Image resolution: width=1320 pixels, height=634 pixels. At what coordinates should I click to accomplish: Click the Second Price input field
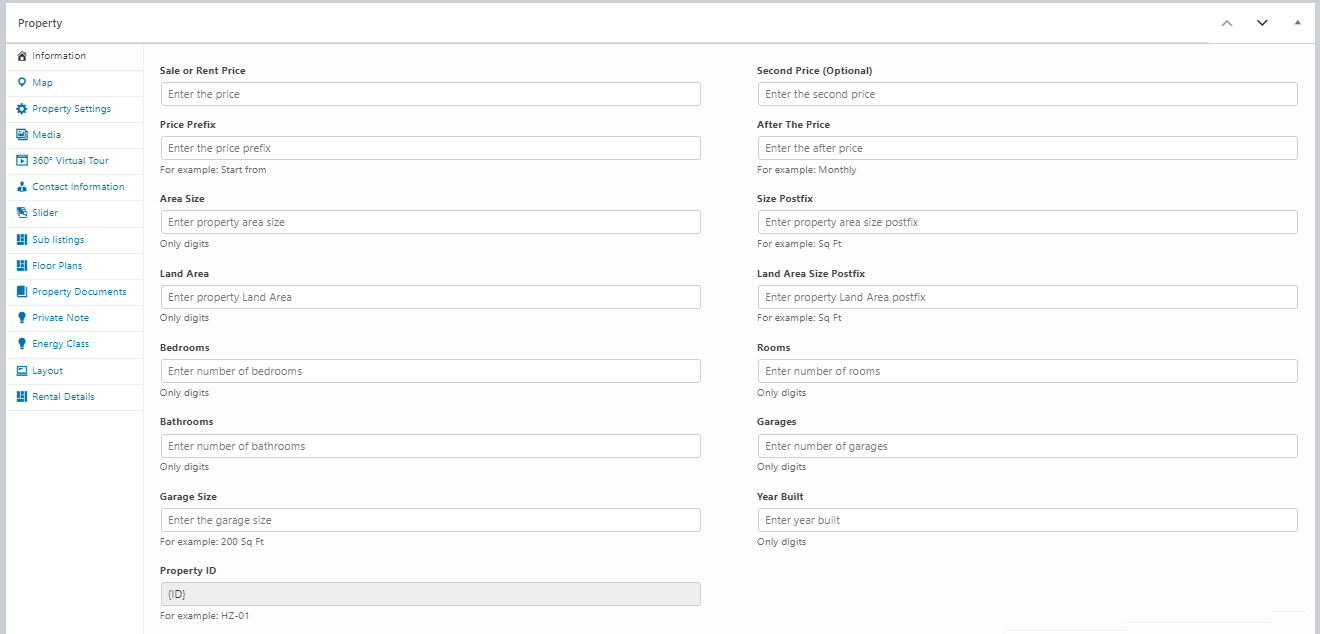(x=1027, y=94)
